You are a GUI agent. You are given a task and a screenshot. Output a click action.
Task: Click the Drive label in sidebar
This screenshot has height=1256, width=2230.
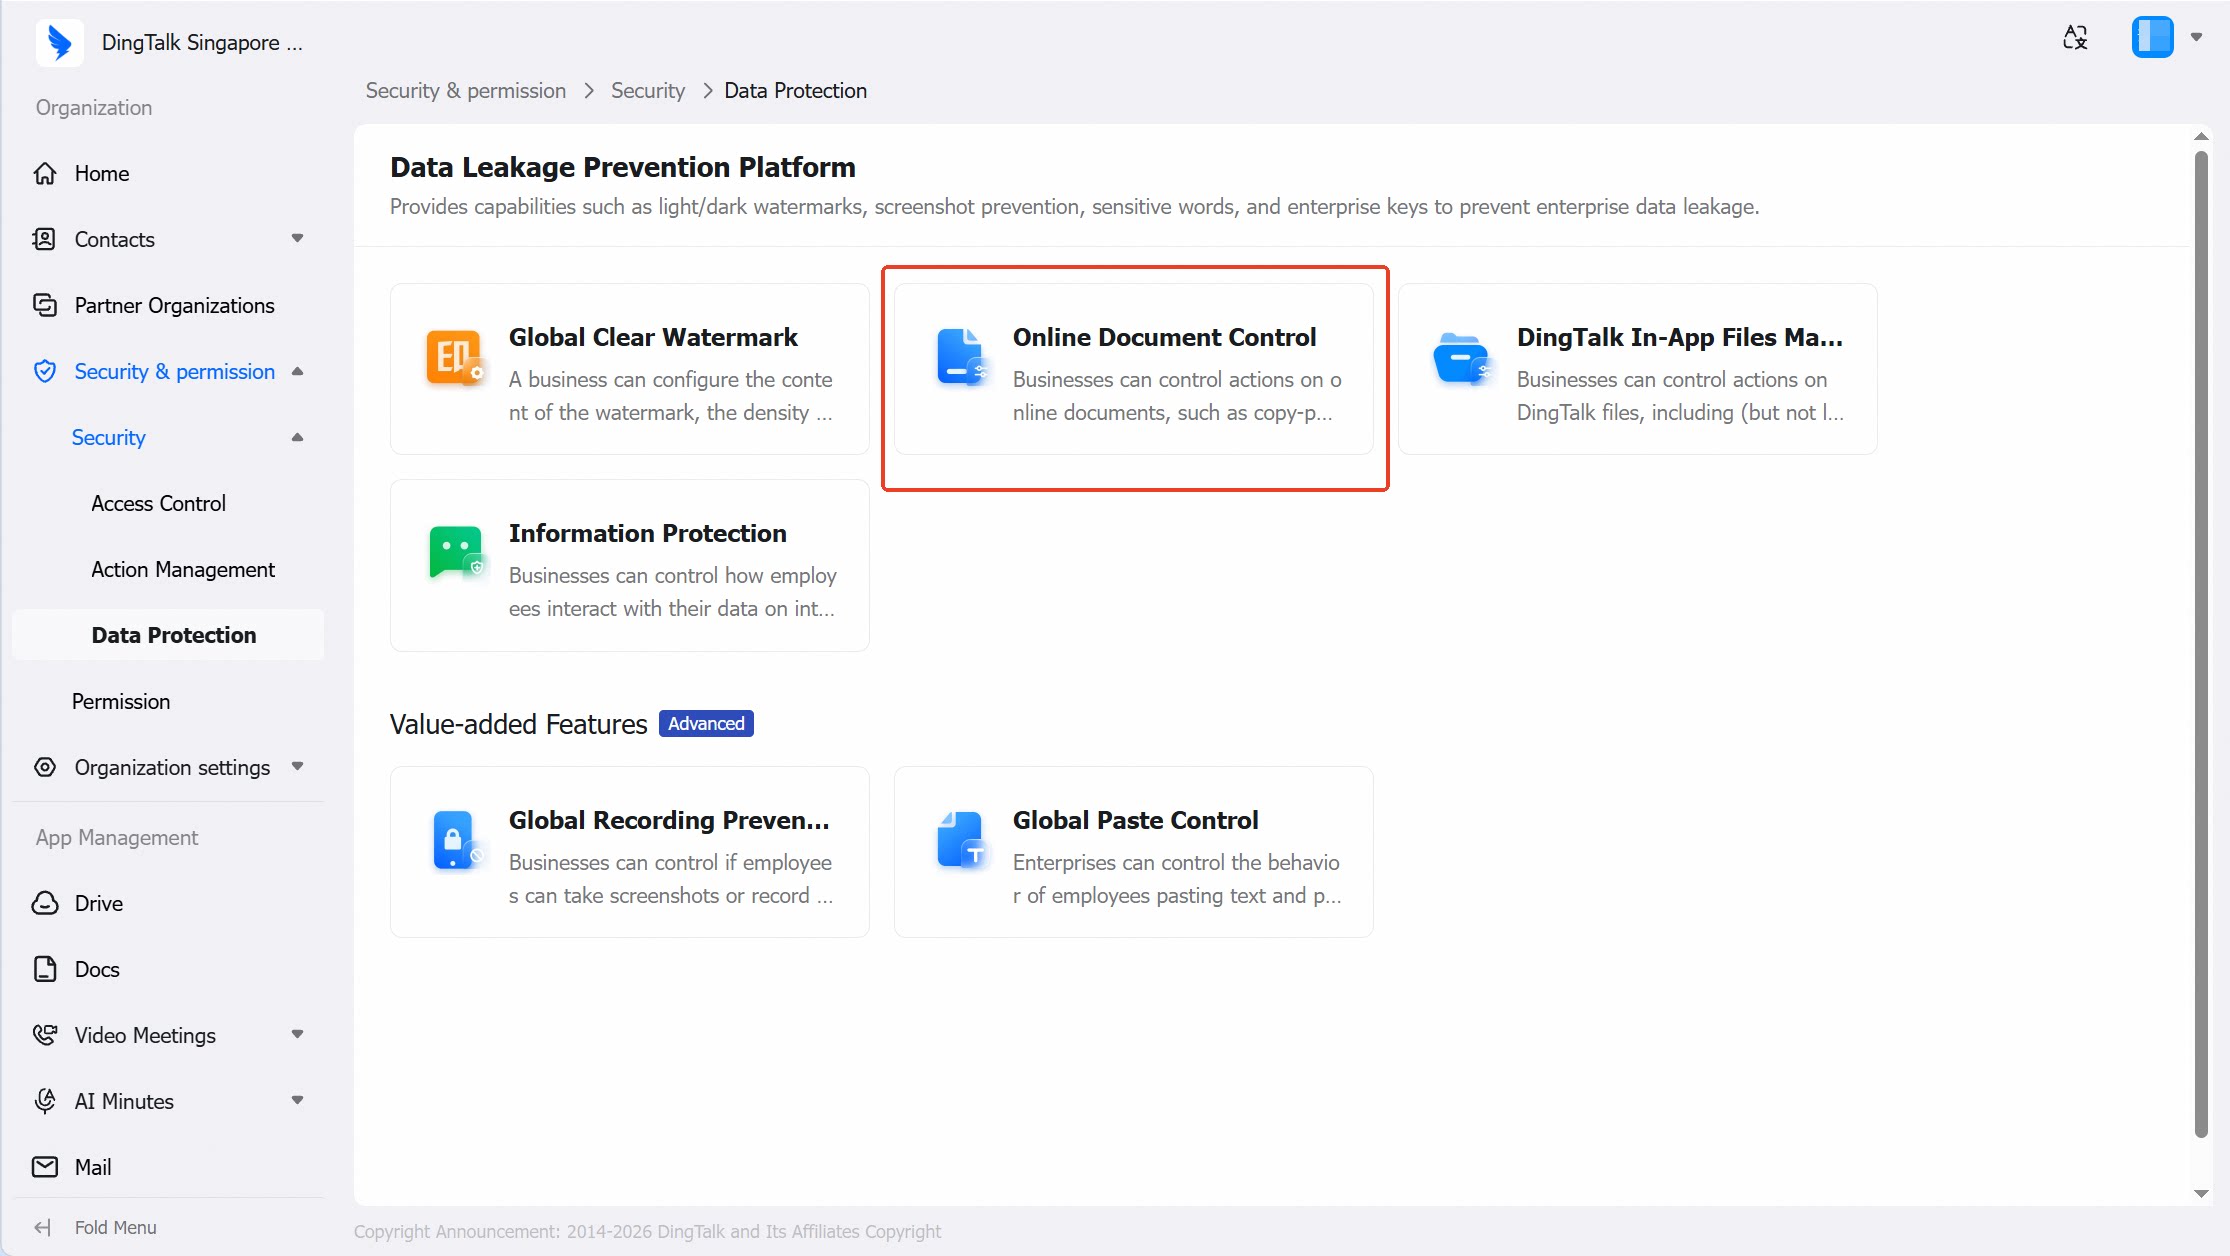[x=99, y=903]
